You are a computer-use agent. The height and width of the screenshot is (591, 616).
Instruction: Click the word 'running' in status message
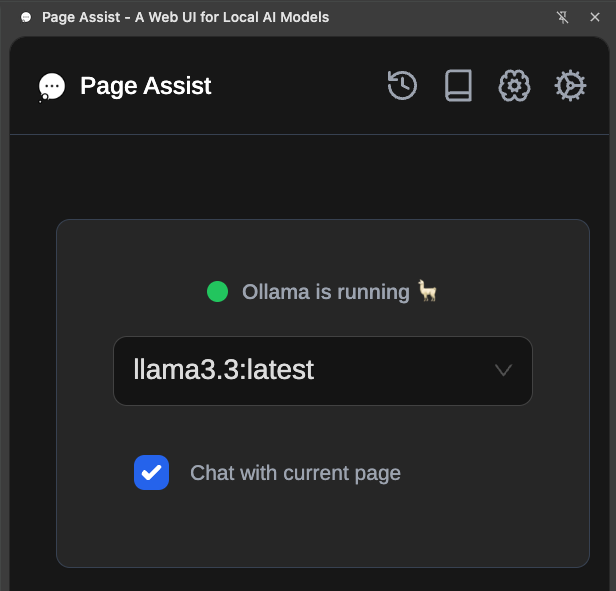(373, 293)
